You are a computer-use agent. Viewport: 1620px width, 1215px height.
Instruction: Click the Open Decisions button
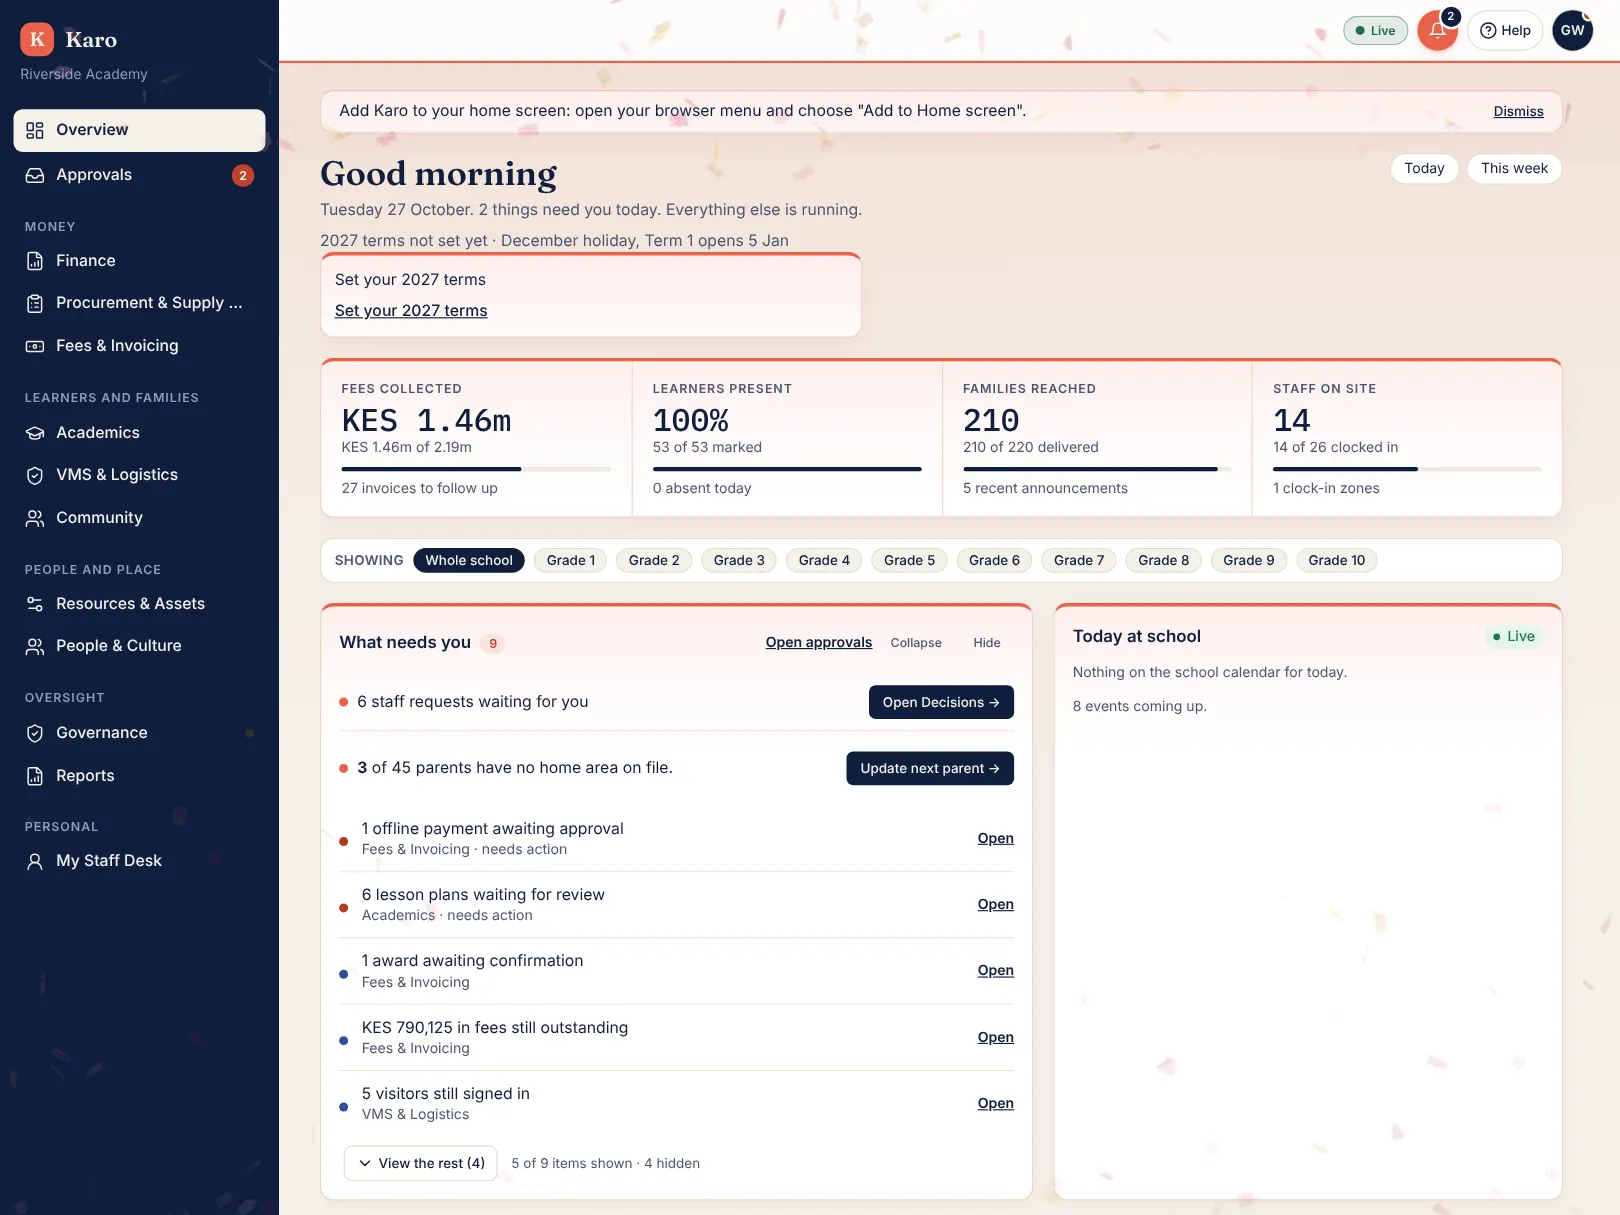pos(941,702)
